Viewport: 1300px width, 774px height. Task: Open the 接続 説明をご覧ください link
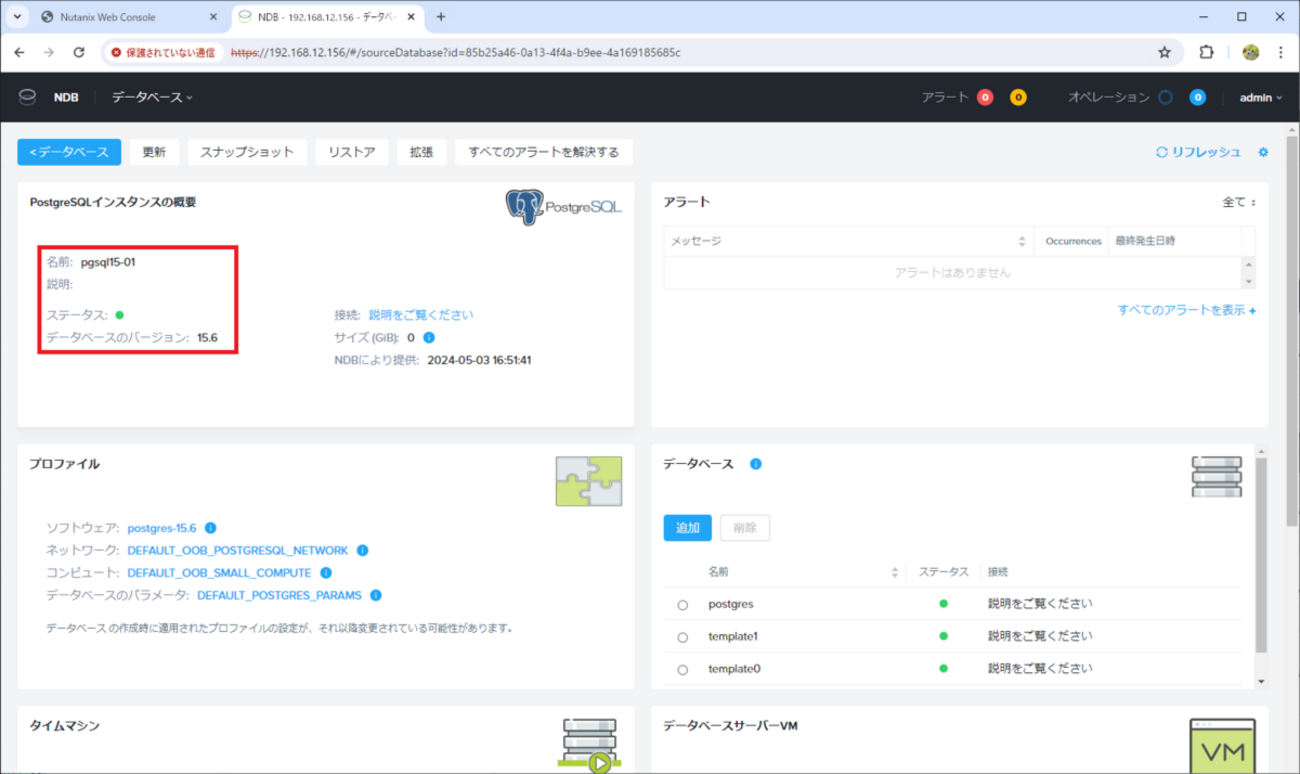421,315
